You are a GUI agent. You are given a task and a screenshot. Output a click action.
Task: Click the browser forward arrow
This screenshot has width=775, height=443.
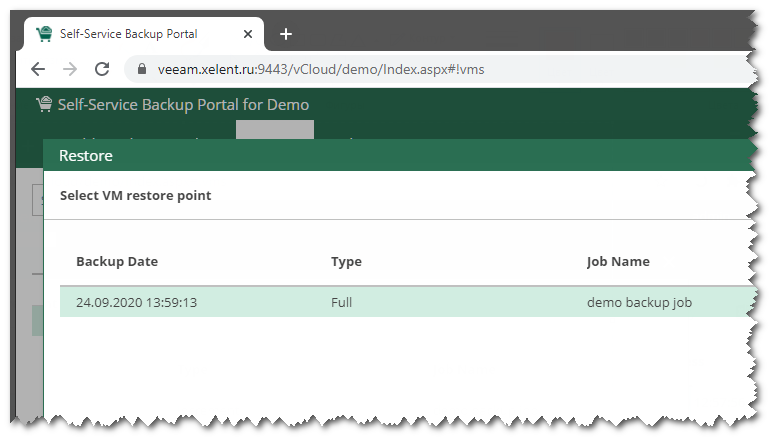pyautogui.click(x=70, y=69)
